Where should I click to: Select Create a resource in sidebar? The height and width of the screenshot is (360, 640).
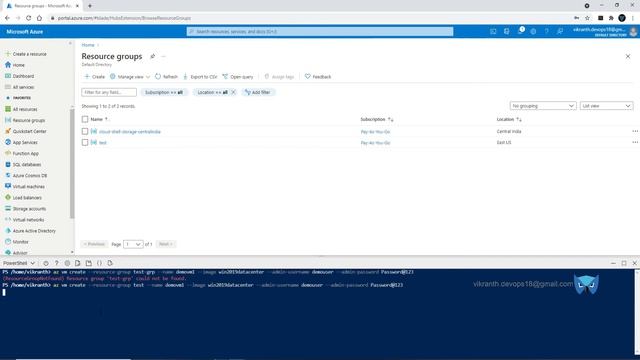26,54
